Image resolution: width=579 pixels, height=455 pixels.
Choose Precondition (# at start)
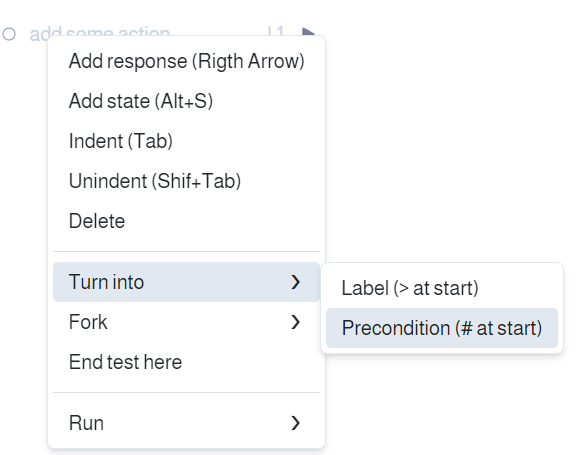click(442, 328)
